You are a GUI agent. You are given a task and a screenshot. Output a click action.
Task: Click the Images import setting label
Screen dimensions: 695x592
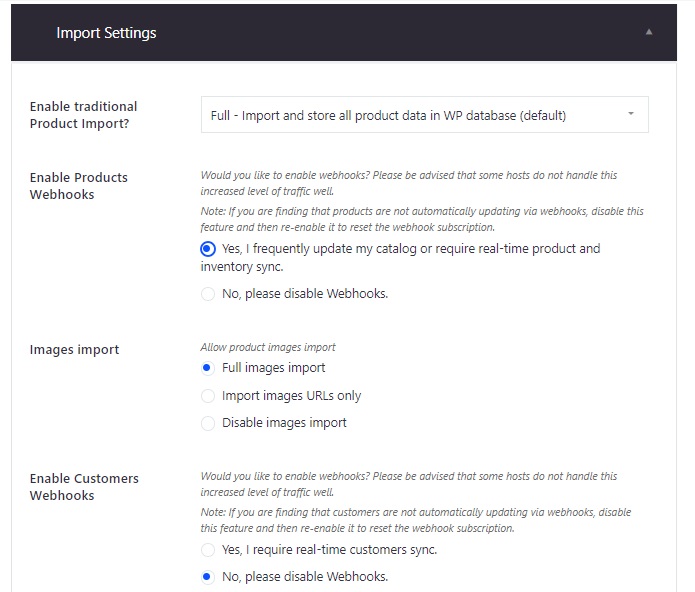tap(74, 350)
